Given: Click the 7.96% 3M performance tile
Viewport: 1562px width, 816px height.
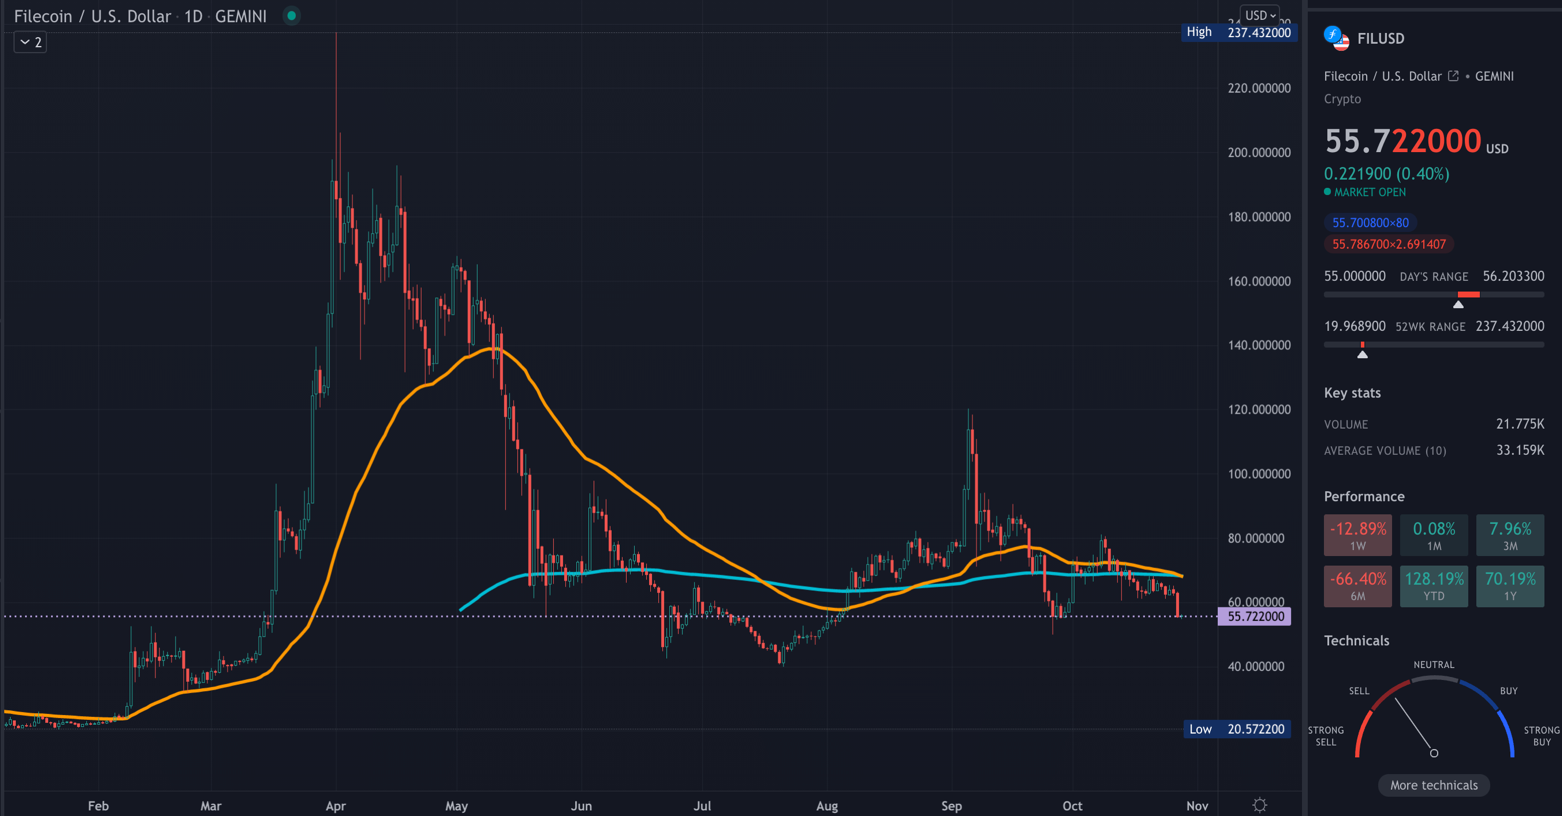Looking at the screenshot, I should (1510, 535).
